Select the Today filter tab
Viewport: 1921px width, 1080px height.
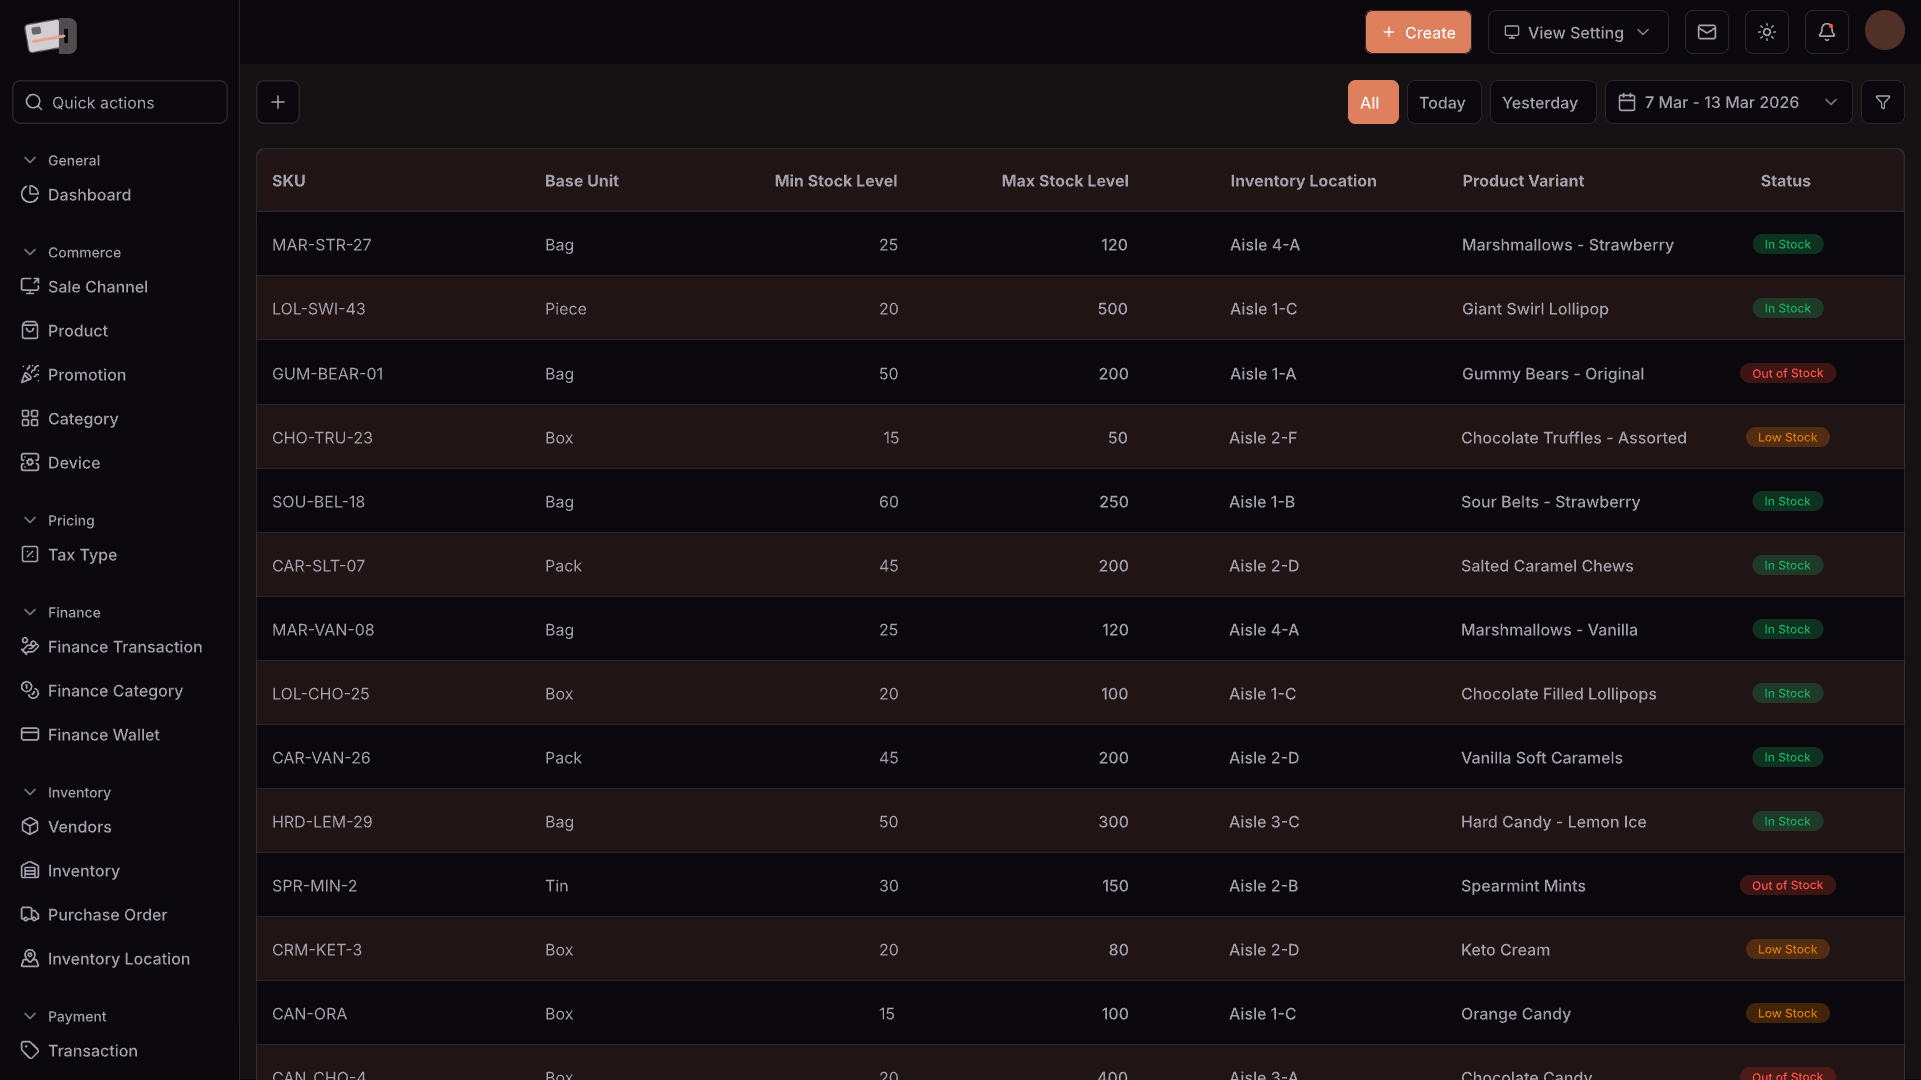[x=1442, y=102]
